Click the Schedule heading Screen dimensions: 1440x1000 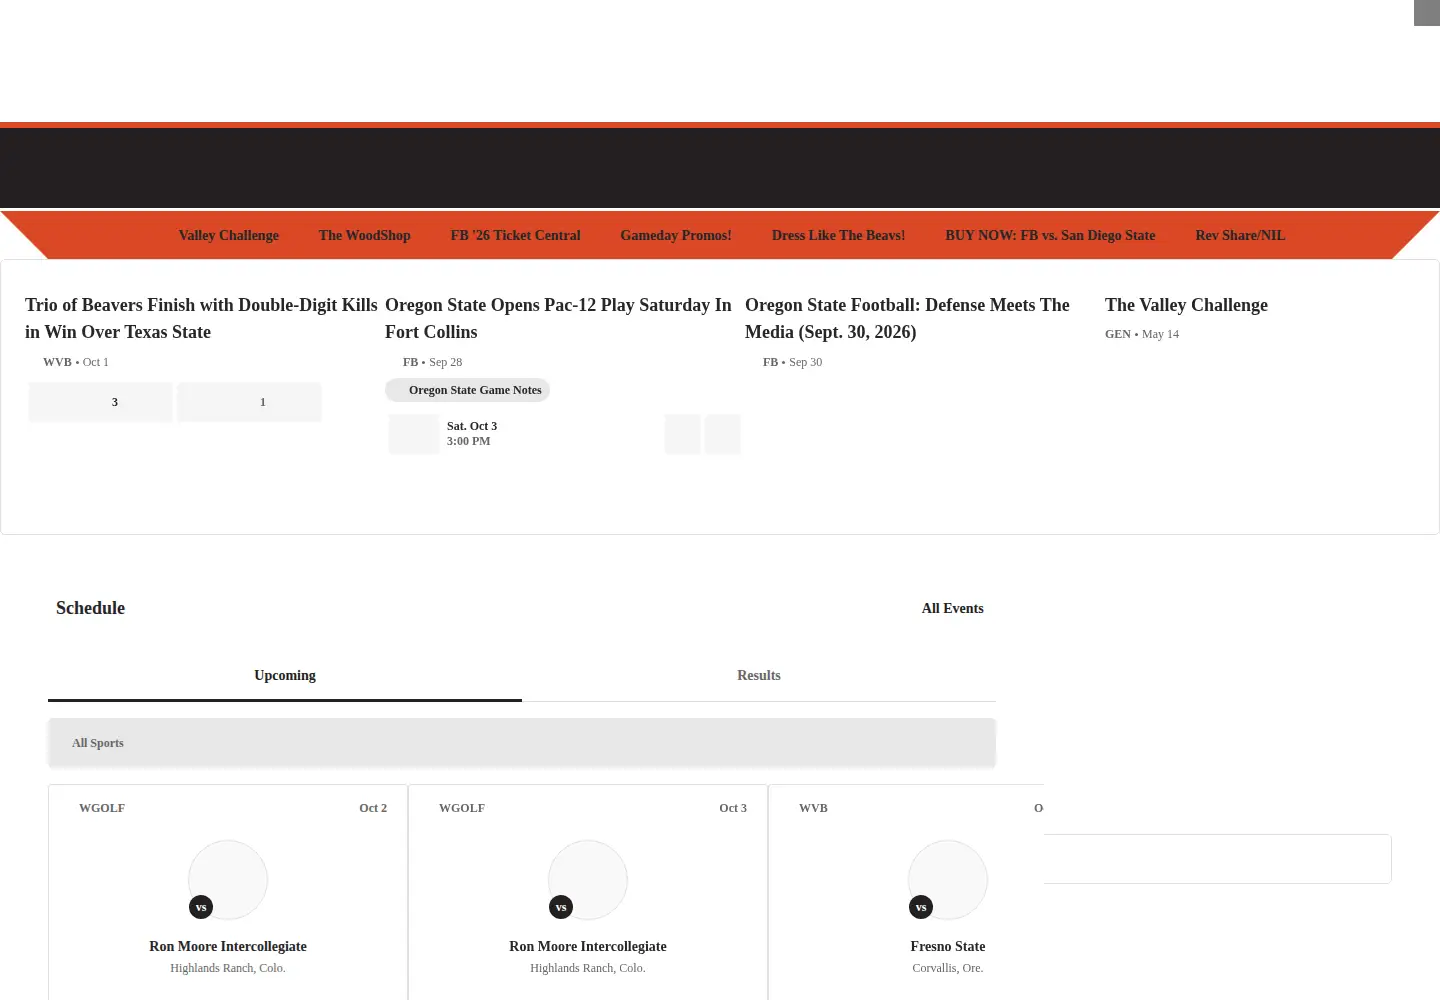click(x=90, y=608)
